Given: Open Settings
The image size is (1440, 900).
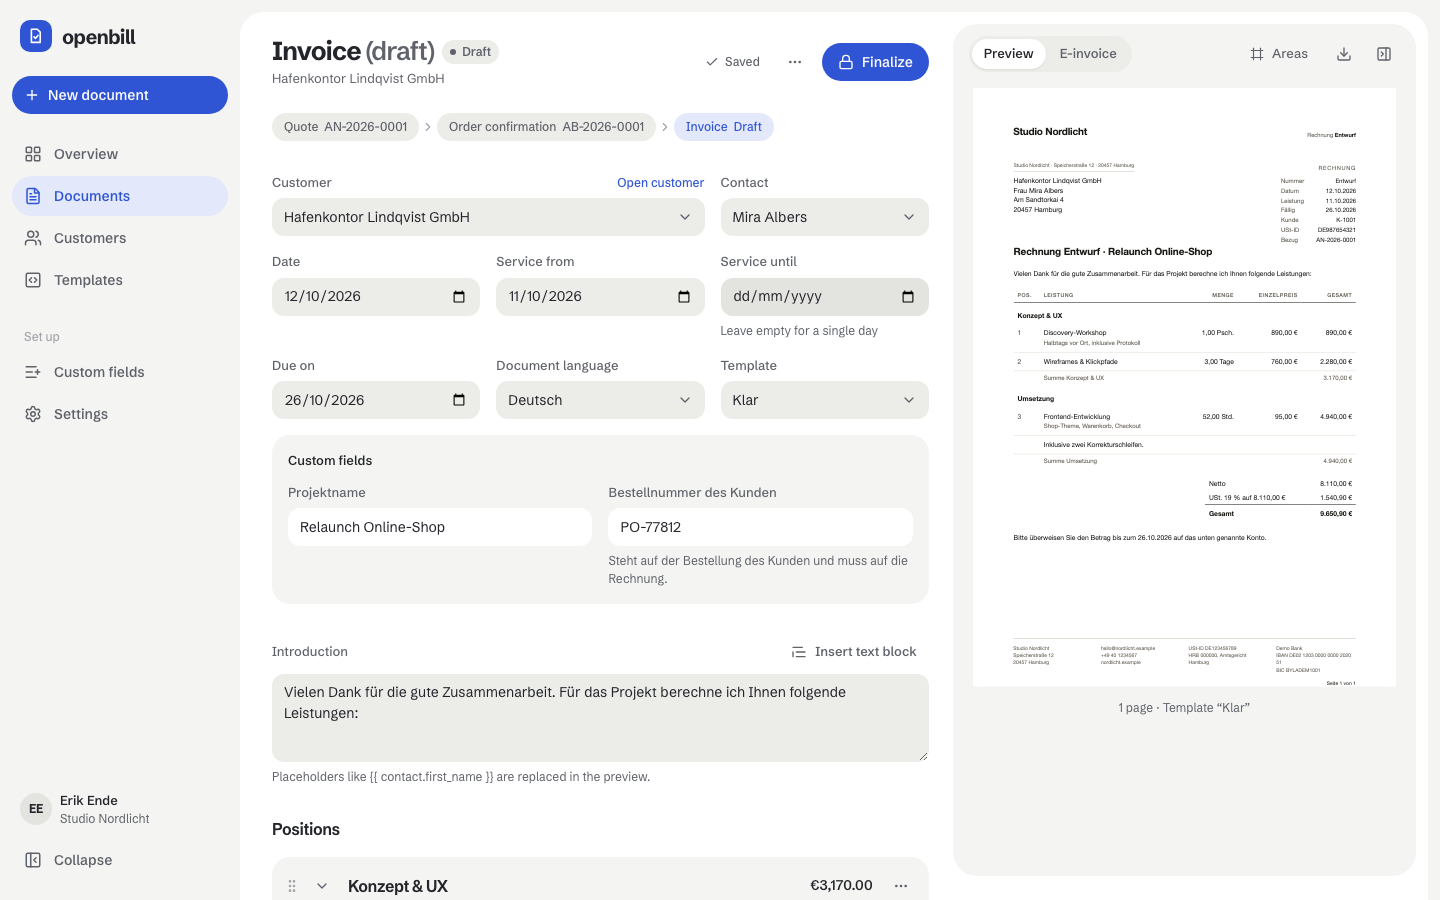Looking at the screenshot, I should coord(120,414).
